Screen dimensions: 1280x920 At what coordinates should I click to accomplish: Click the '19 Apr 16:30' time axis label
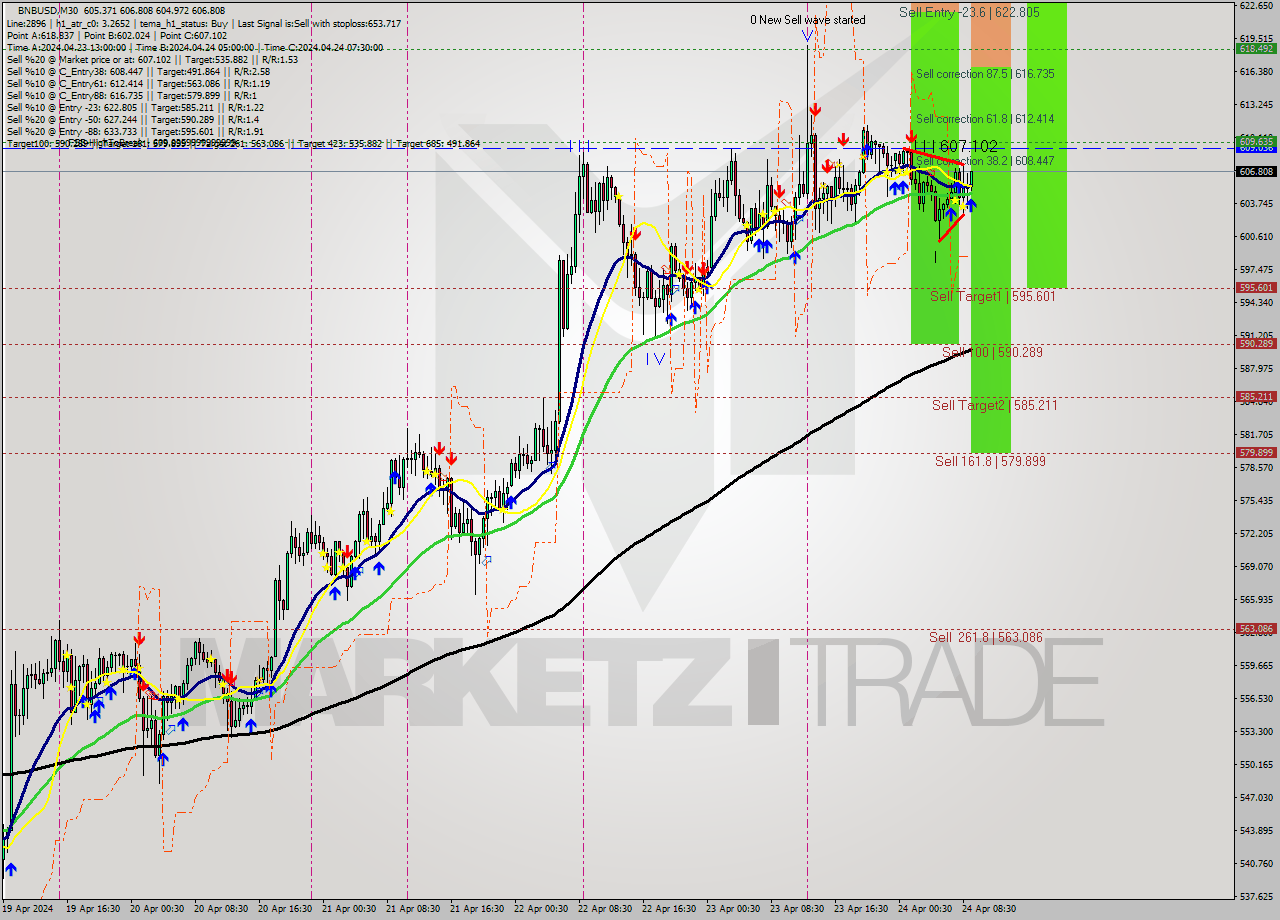92,909
